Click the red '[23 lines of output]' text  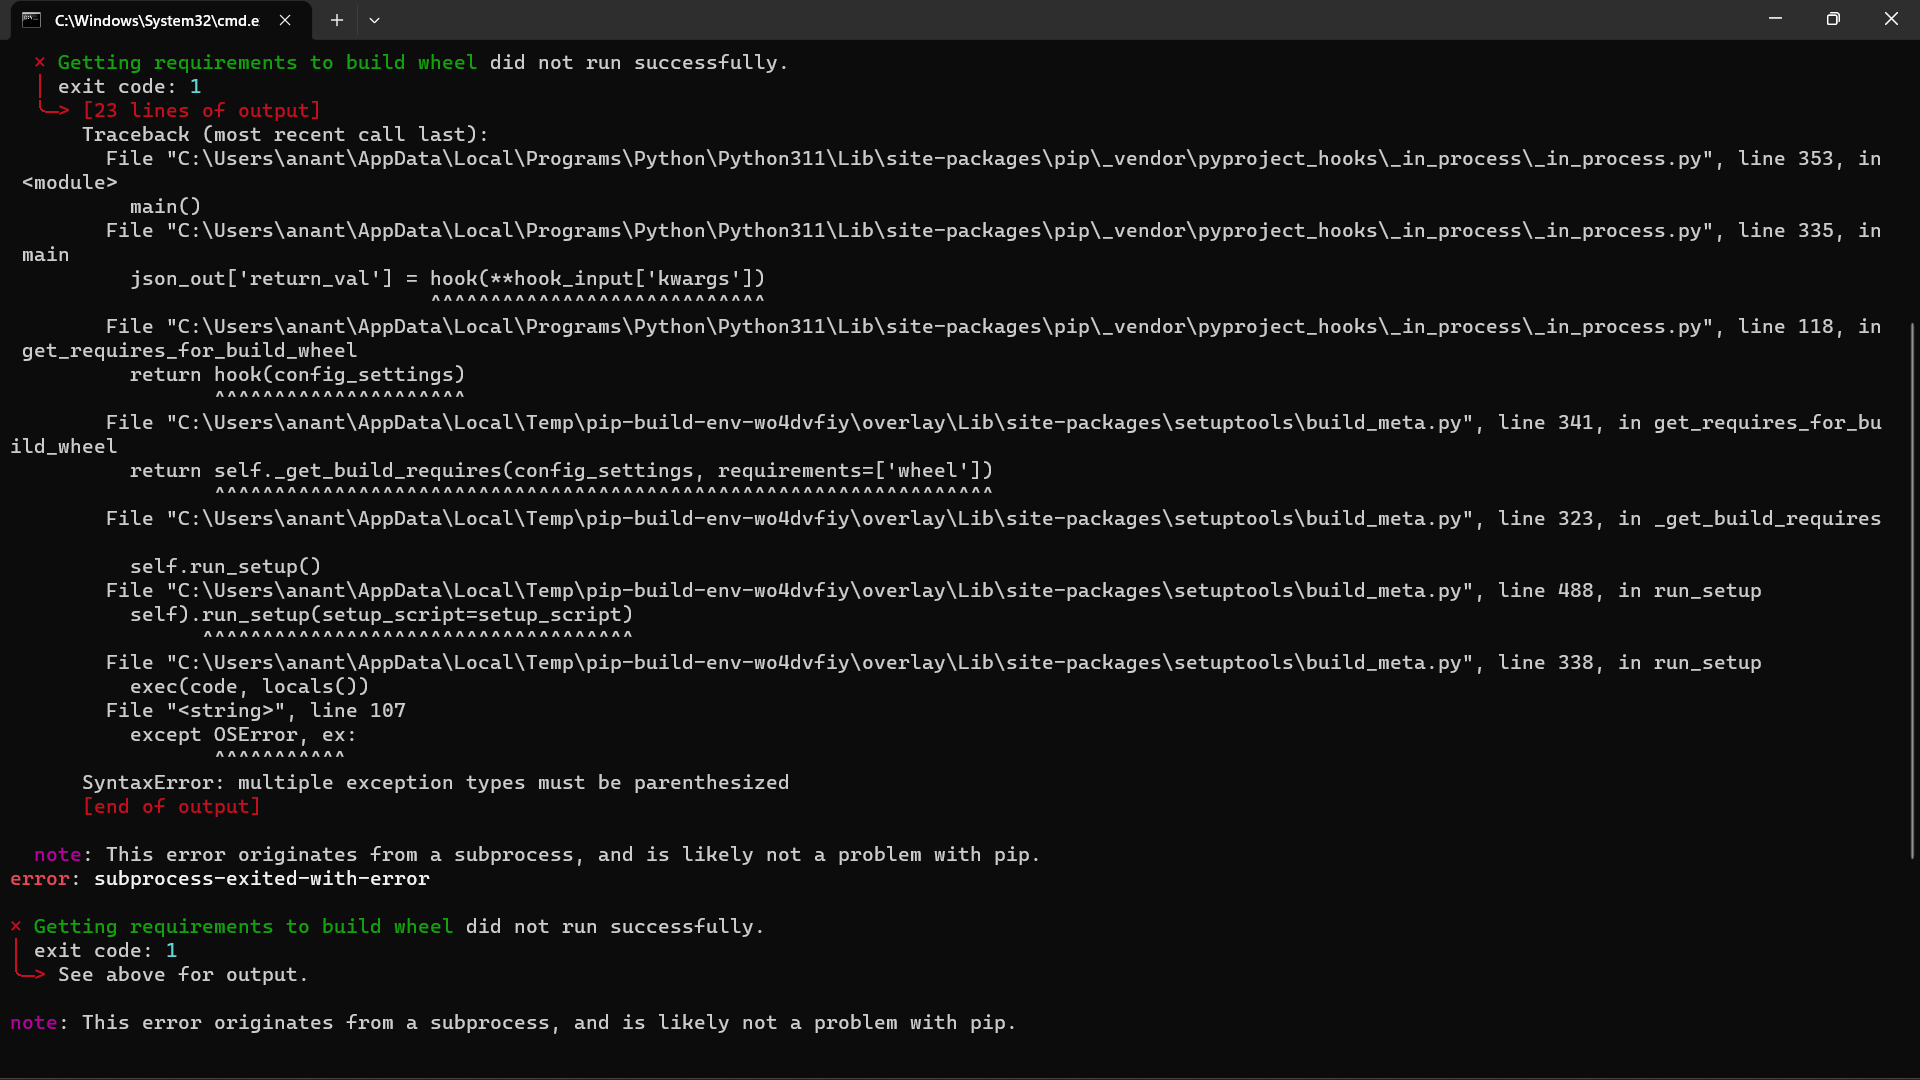[x=201, y=110]
